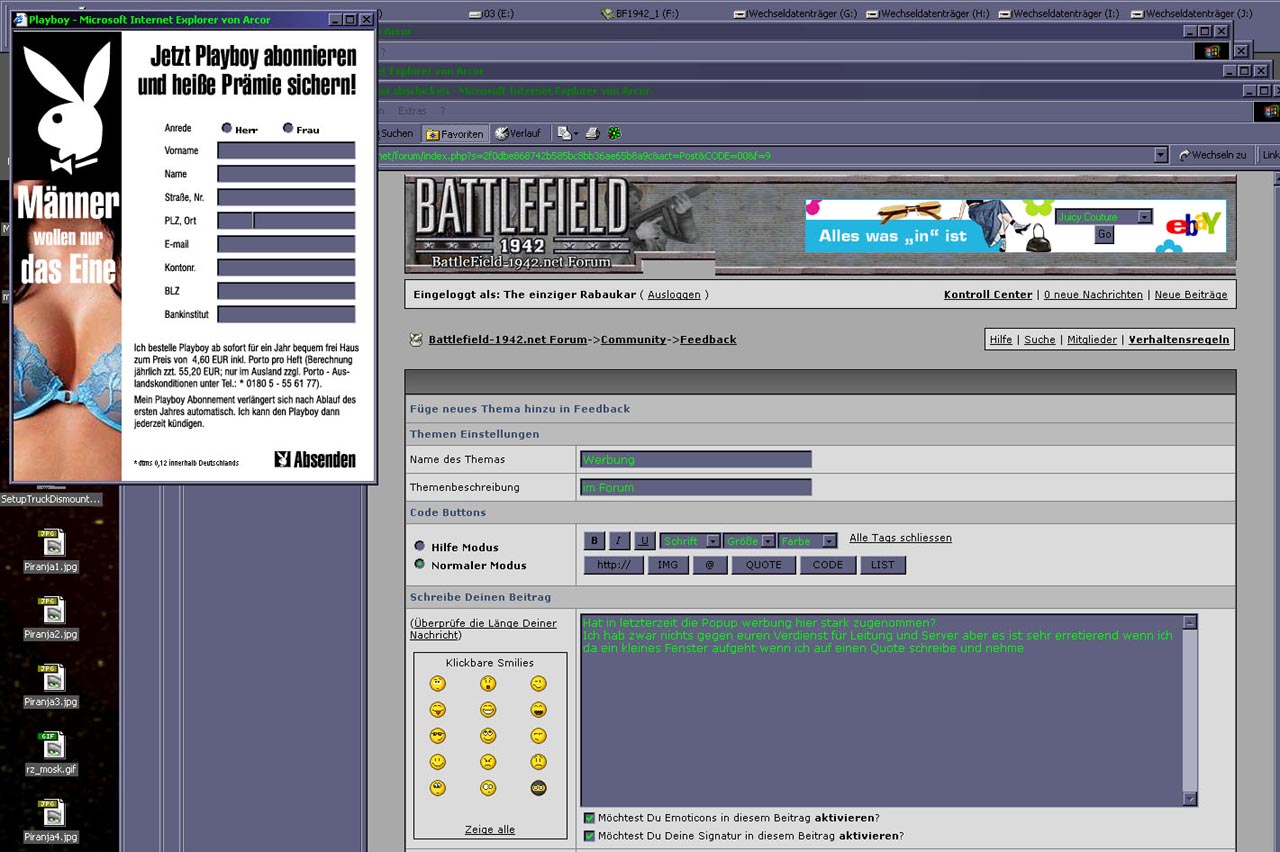The image size is (1280, 852).
Task: Click the Alle Tags schliessen link
Action: 901,538
